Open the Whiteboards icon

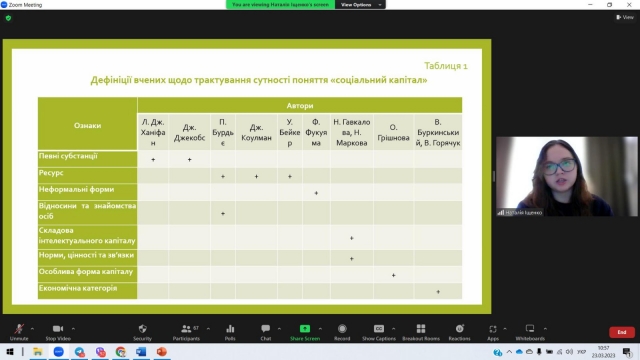point(530,332)
